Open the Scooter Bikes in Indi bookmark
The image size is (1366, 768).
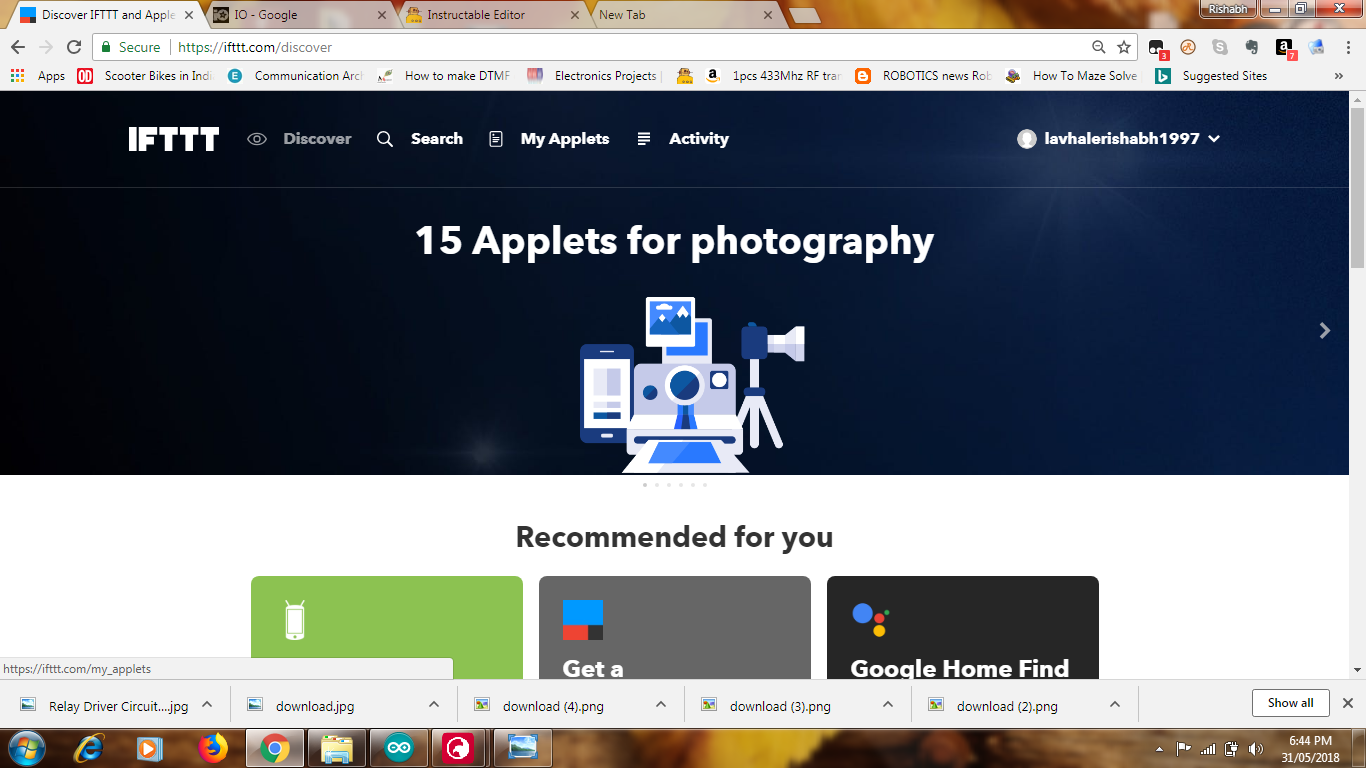click(146, 76)
